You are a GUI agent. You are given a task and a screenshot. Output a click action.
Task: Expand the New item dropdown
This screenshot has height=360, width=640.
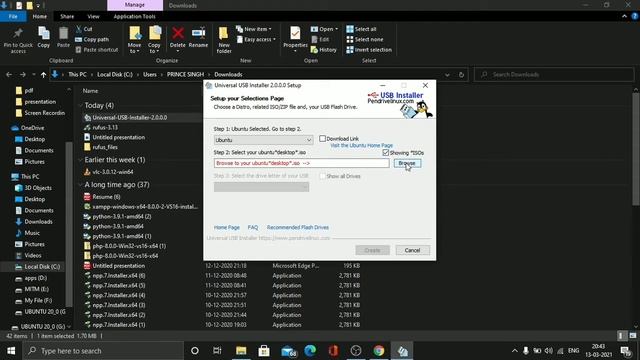253,29
